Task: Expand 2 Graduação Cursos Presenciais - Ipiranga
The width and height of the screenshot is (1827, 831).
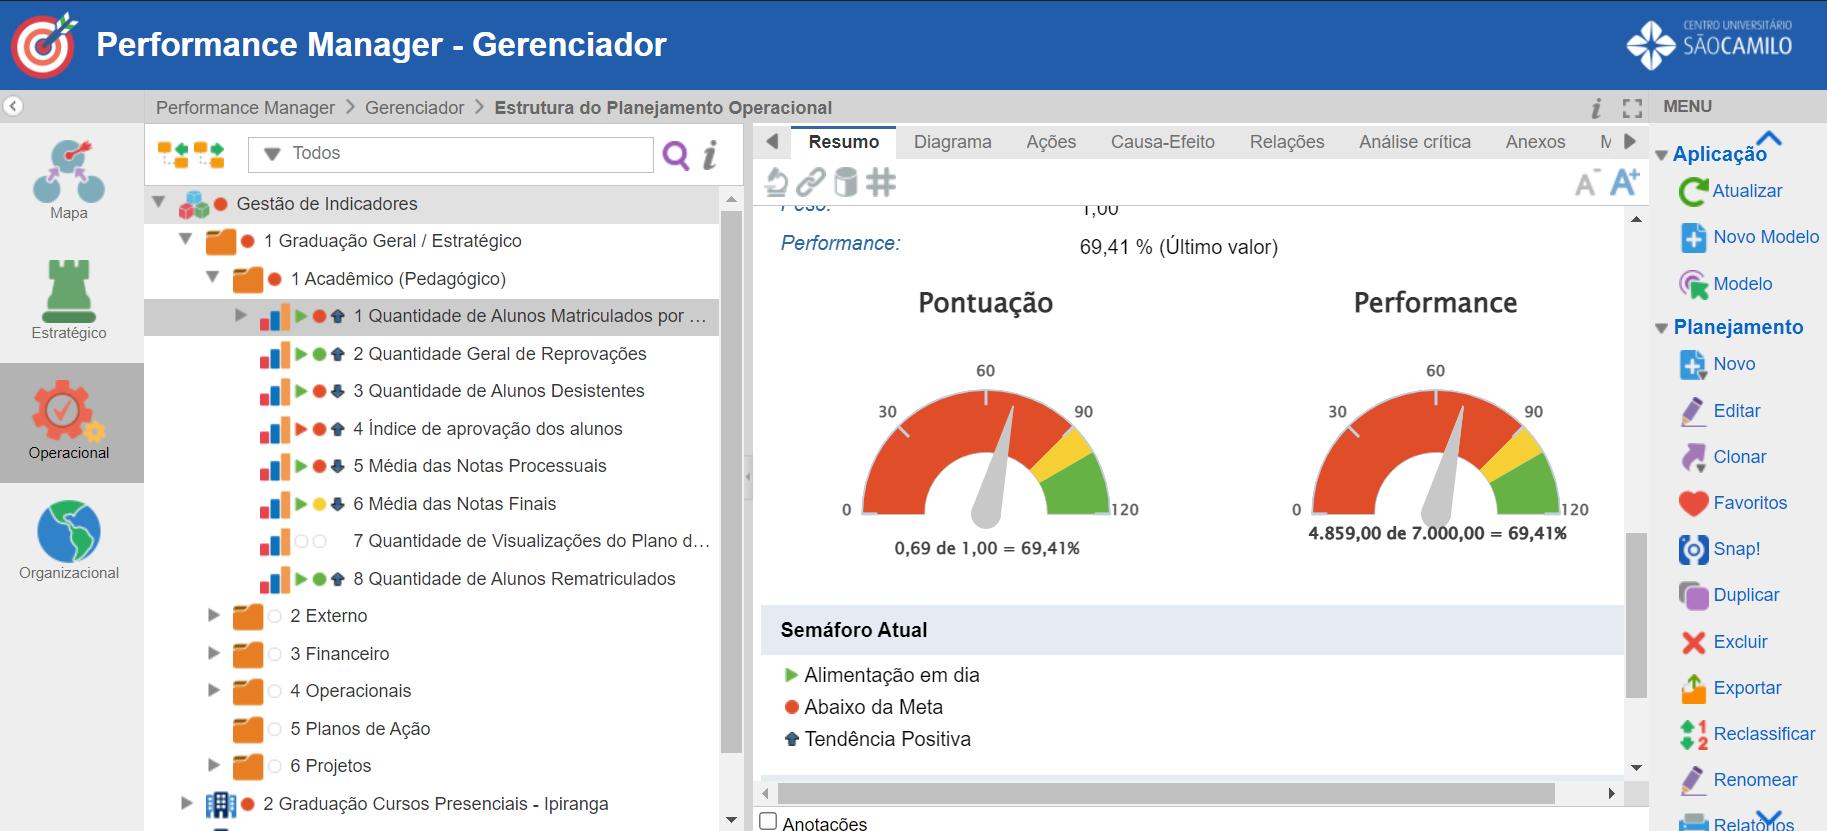Action: [x=186, y=803]
